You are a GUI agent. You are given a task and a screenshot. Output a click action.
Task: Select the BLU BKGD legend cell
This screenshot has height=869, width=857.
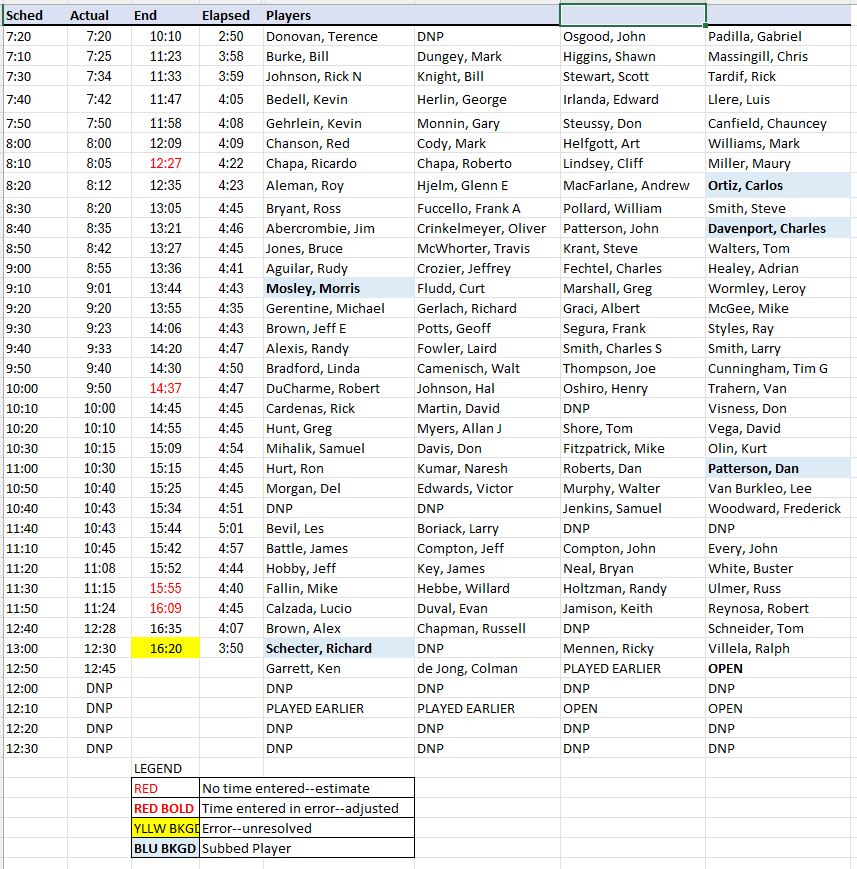[165, 848]
